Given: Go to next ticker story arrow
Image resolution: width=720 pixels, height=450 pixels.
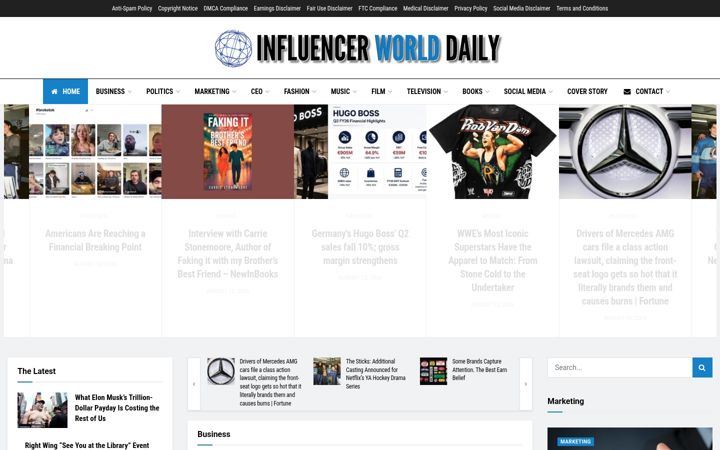Looking at the screenshot, I should (526, 384).
